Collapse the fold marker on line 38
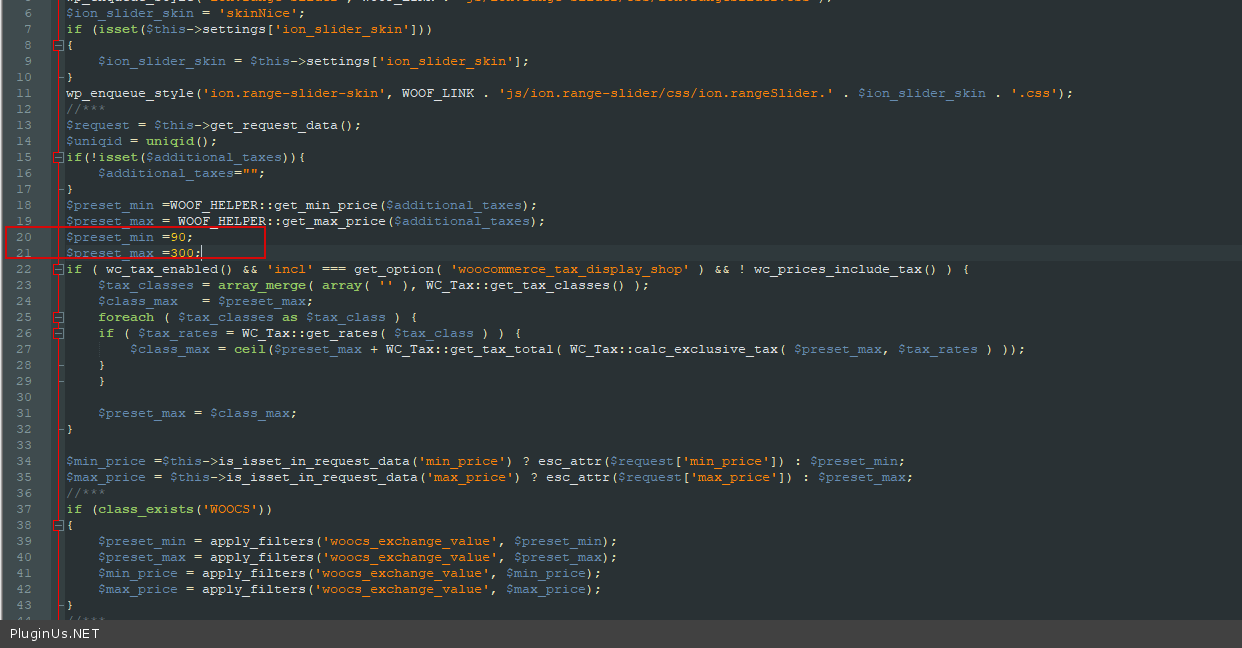Screen dimensions: 1242x648 point(58,525)
